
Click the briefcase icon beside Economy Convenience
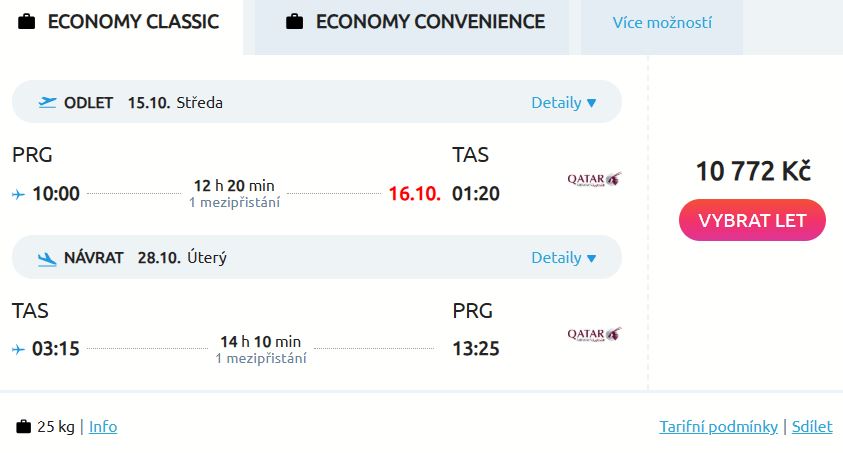(294, 22)
